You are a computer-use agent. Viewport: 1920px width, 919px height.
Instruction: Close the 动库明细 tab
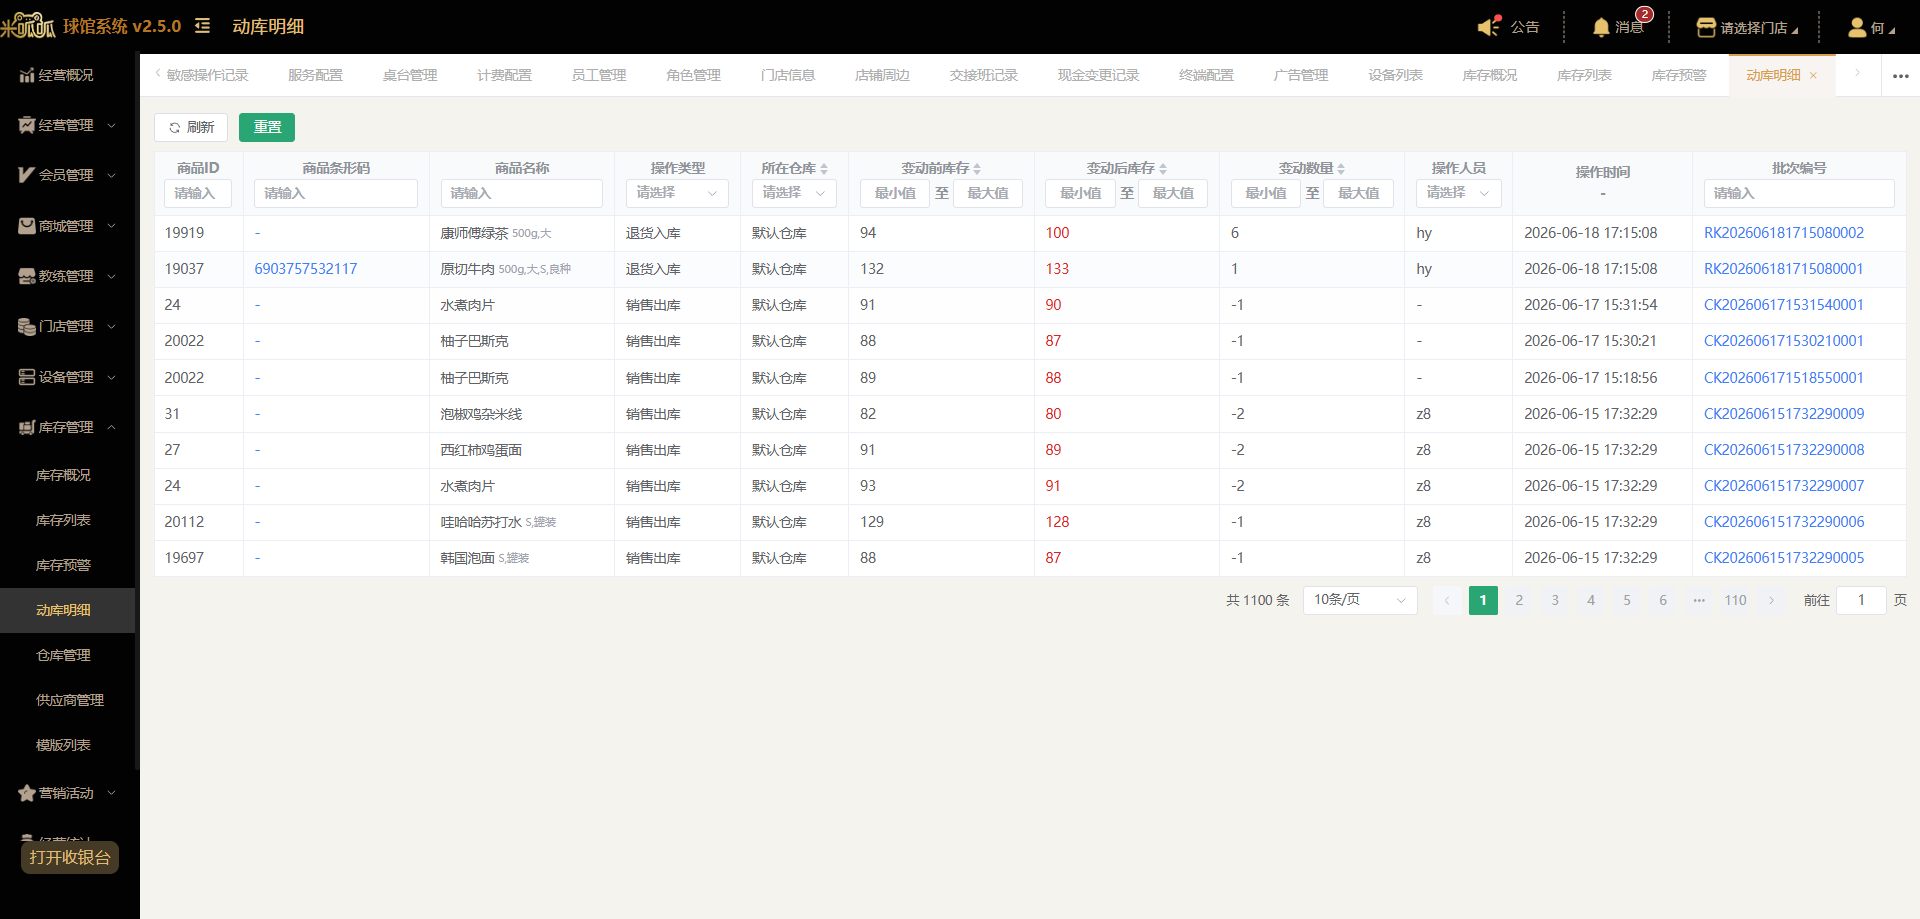coord(1813,76)
